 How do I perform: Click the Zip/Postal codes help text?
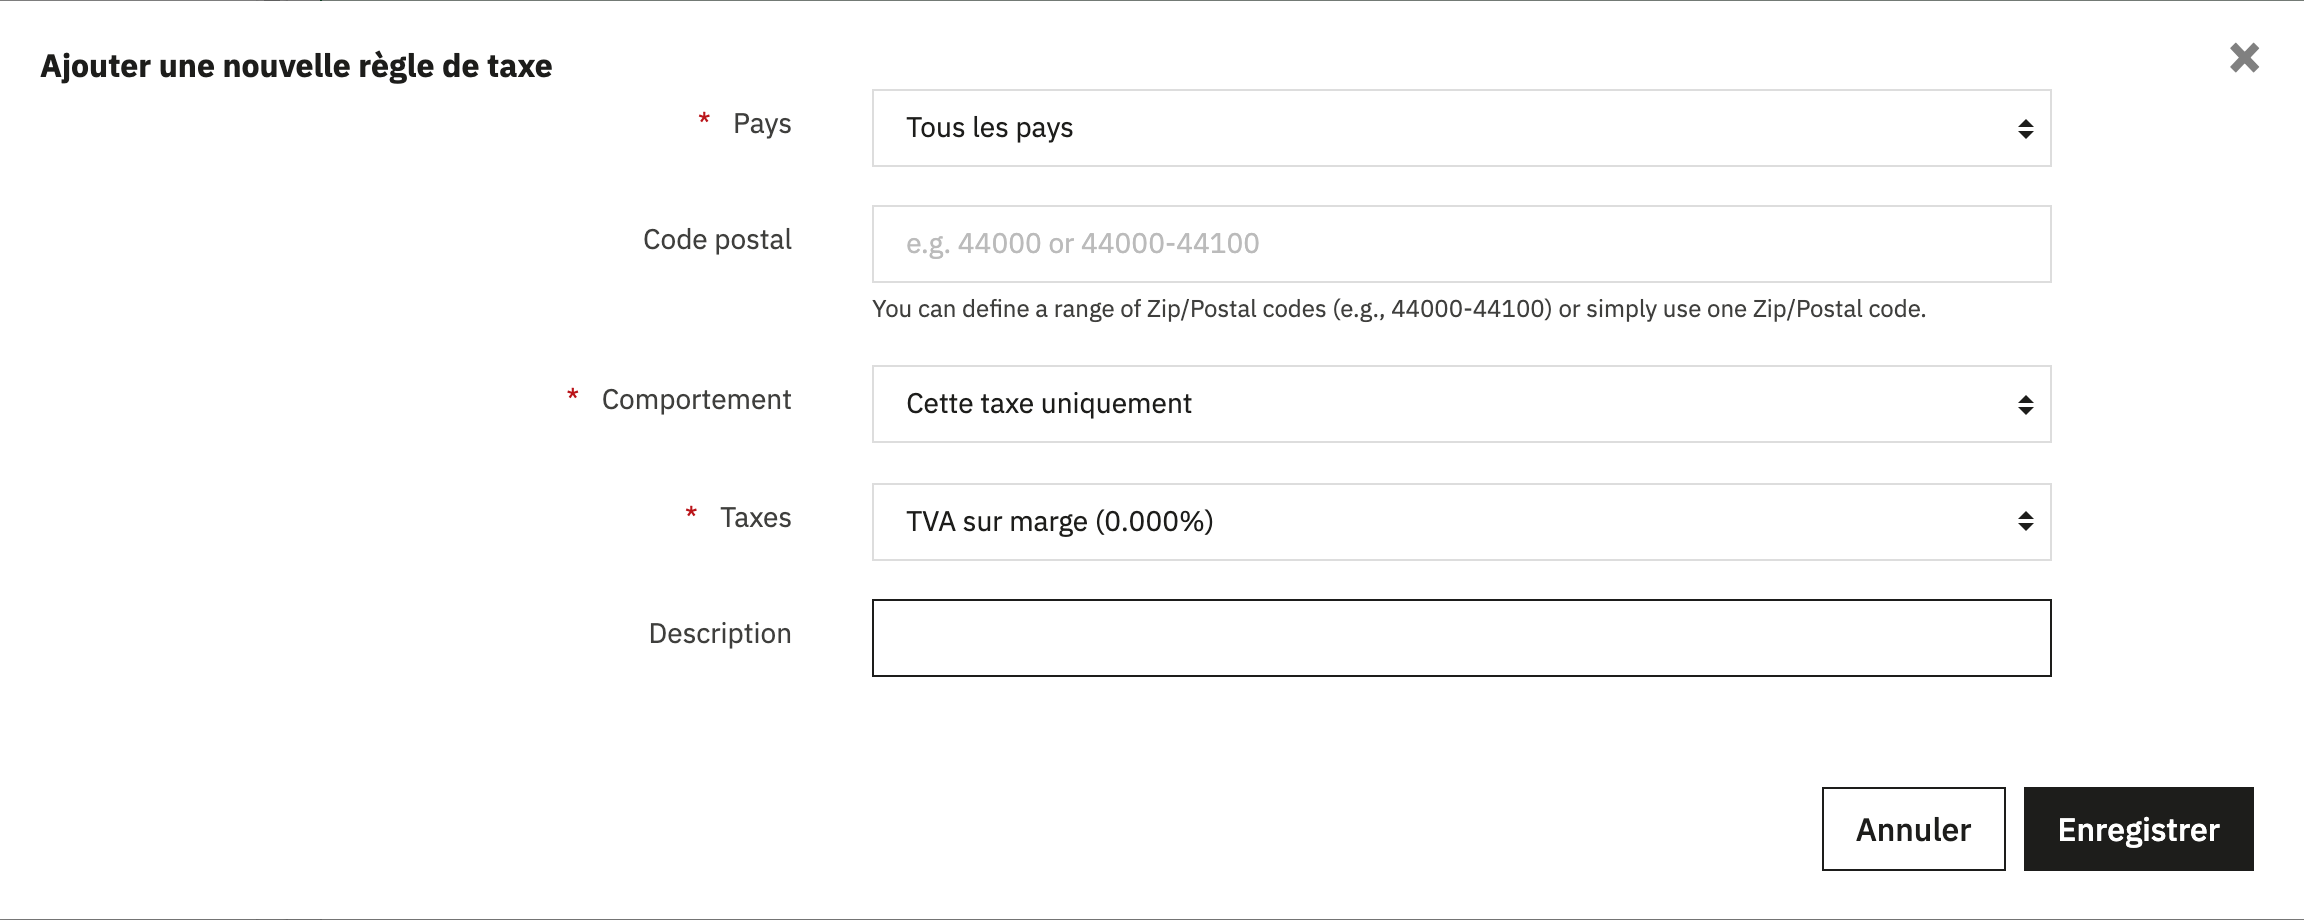(1398, 309)
